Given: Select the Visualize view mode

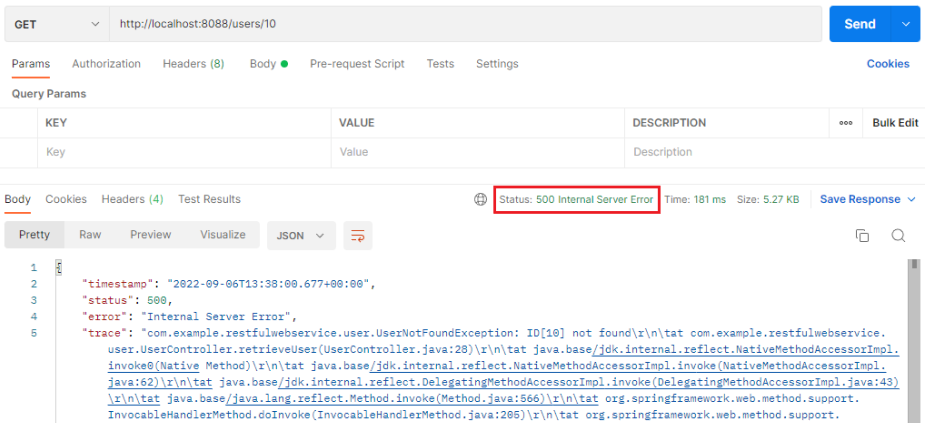Looking at the screenshot, I should [222, 235].
